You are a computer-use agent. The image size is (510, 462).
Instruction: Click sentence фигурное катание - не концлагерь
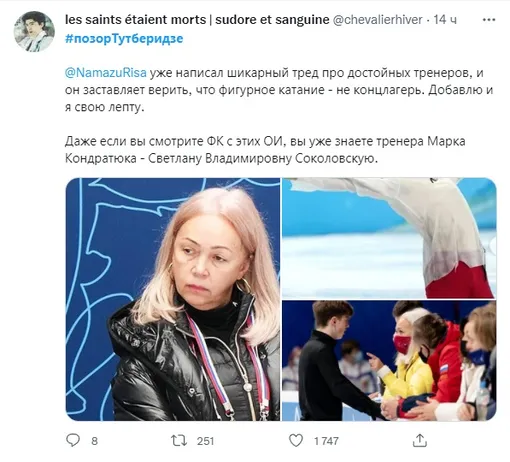(x=321, y=90)
